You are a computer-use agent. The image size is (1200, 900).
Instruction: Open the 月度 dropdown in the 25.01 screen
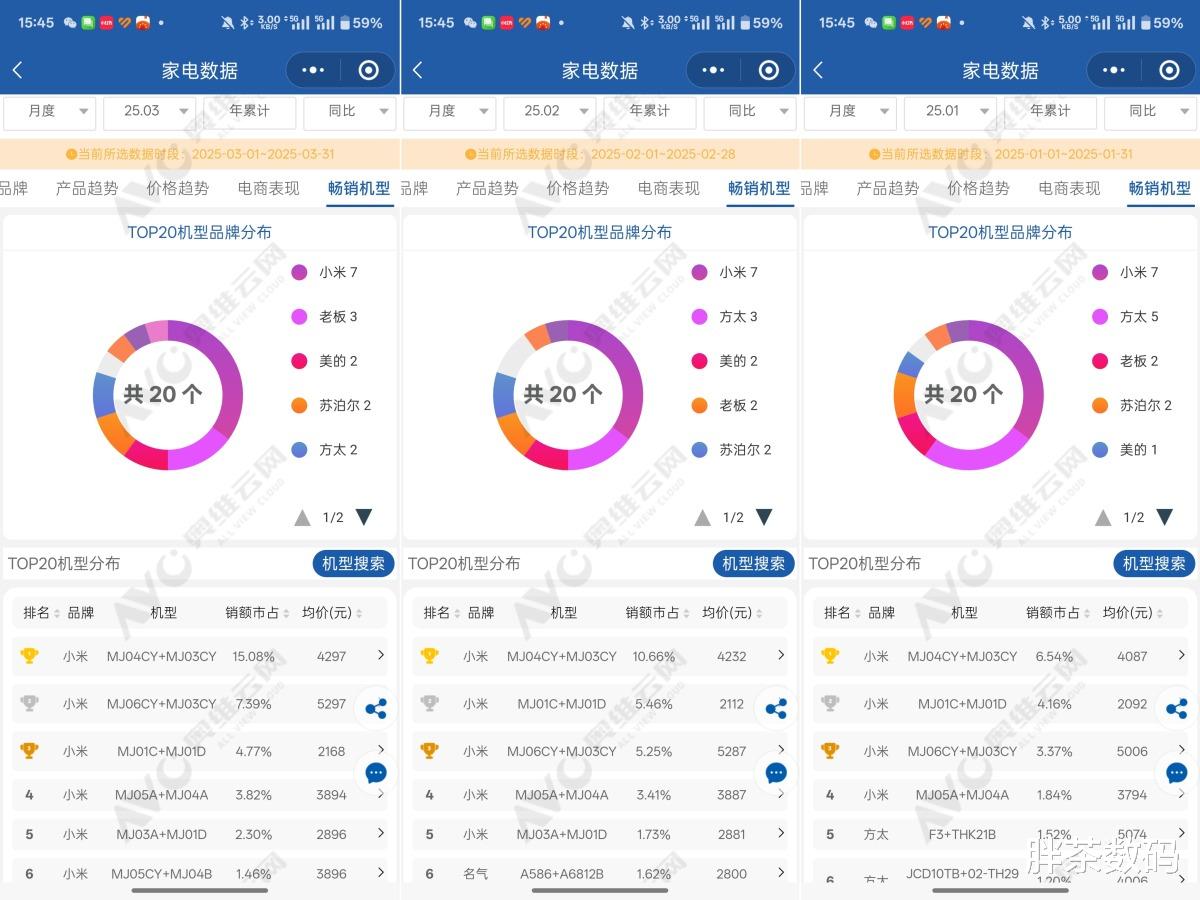click(x=851, y=111)
